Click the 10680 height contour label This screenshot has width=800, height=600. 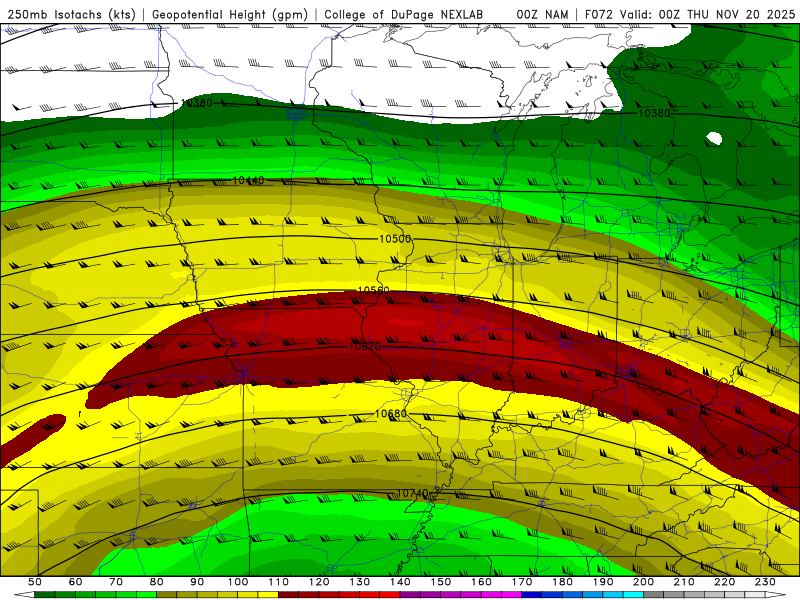[x=391, y=414]
